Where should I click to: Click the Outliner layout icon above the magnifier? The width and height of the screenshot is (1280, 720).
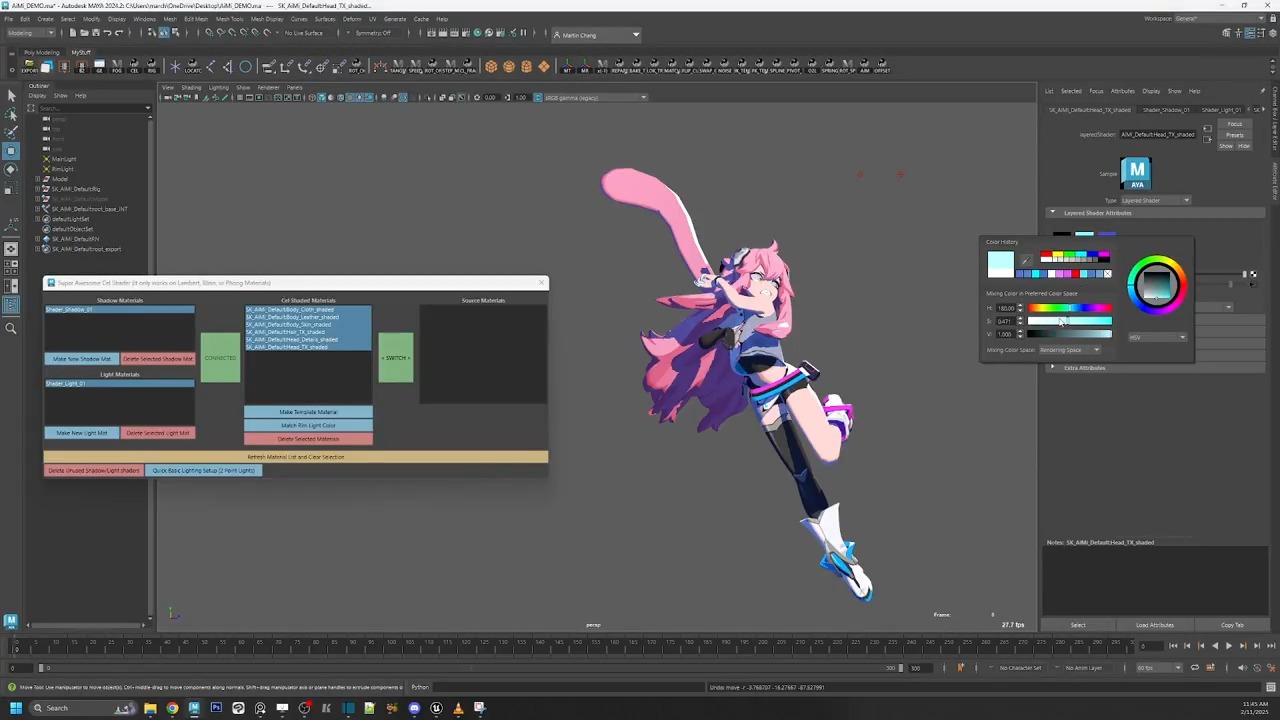[x=11, y=305]
